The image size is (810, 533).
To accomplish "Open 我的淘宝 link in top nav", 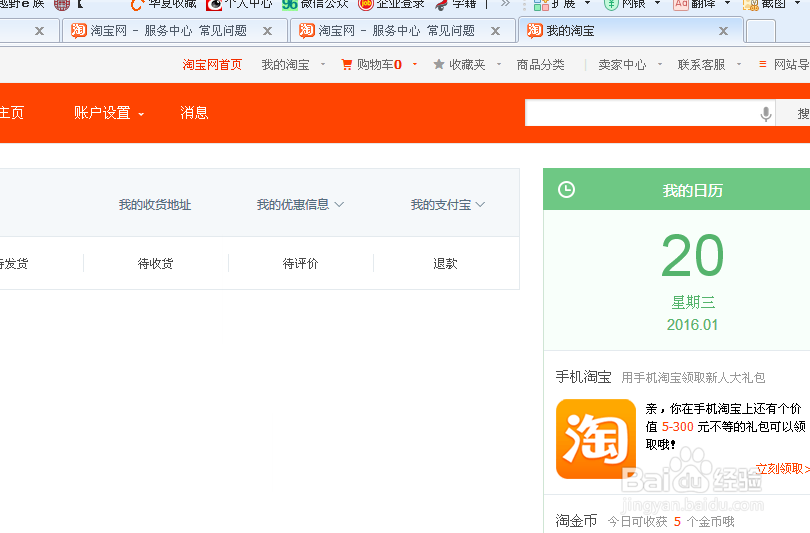I will 285,65.
